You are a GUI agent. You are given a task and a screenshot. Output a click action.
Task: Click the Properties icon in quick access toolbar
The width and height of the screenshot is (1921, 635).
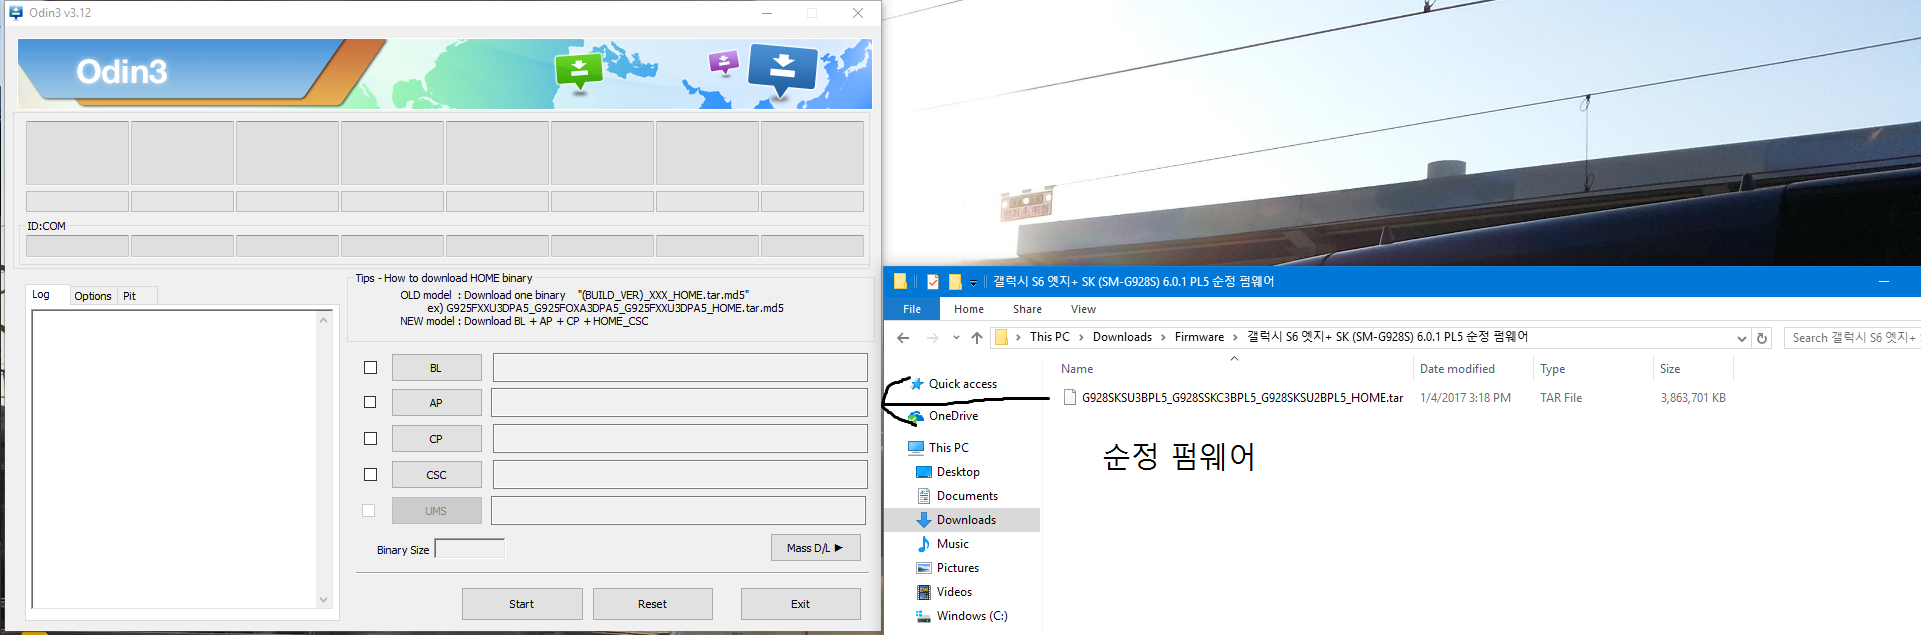point(933,282)
